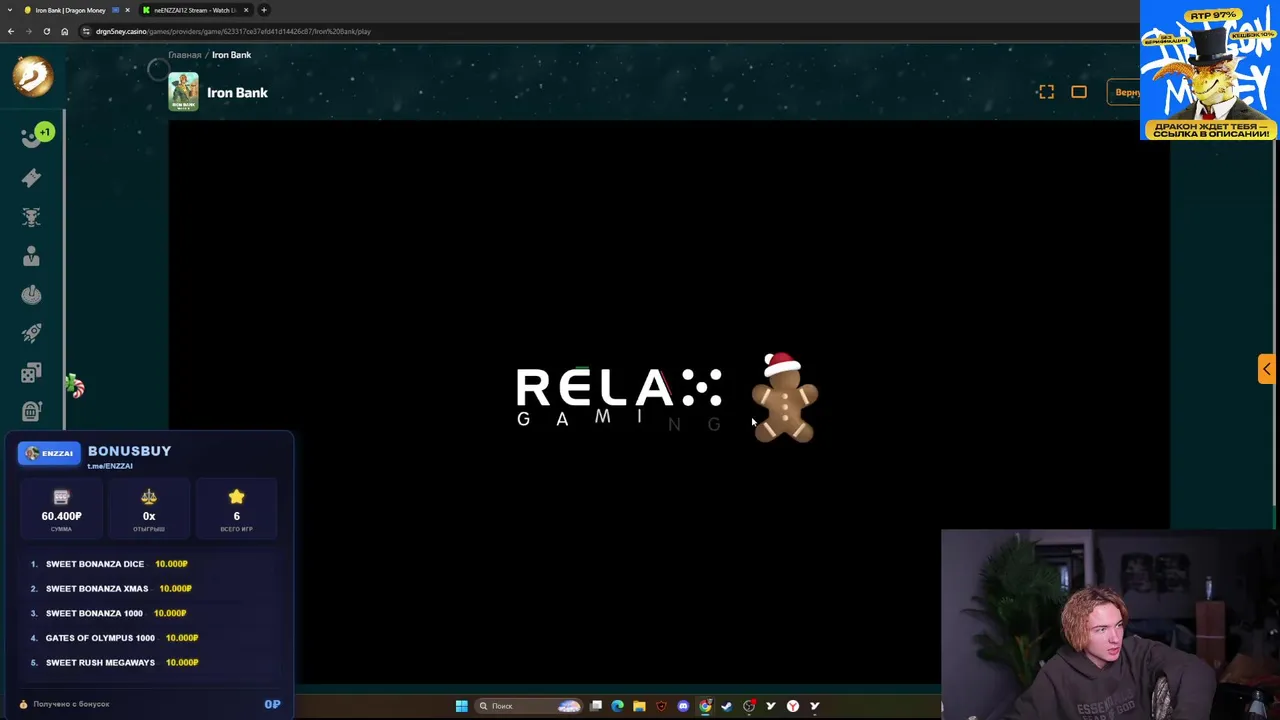Open OBS Studio from taskbar
Viewport: 1280px width, 720px height.
click(x=749, y=706)
